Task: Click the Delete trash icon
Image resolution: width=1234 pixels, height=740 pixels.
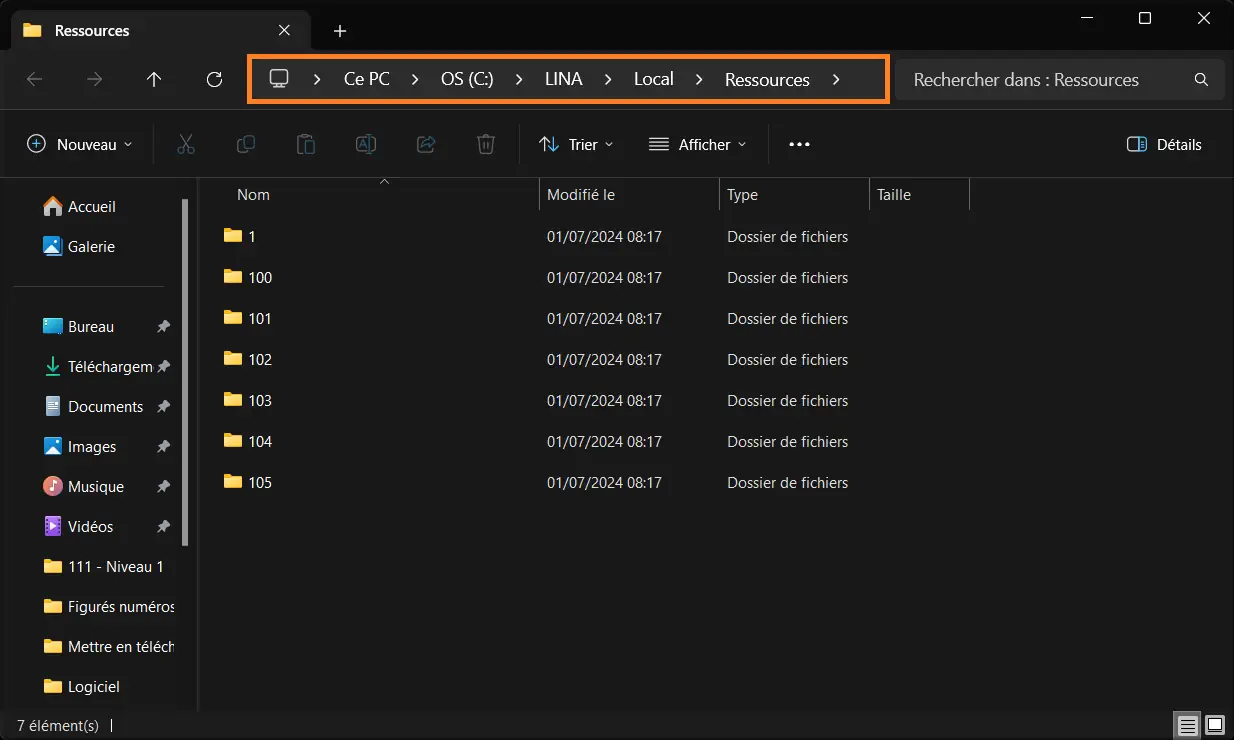Action: [486, 144]
